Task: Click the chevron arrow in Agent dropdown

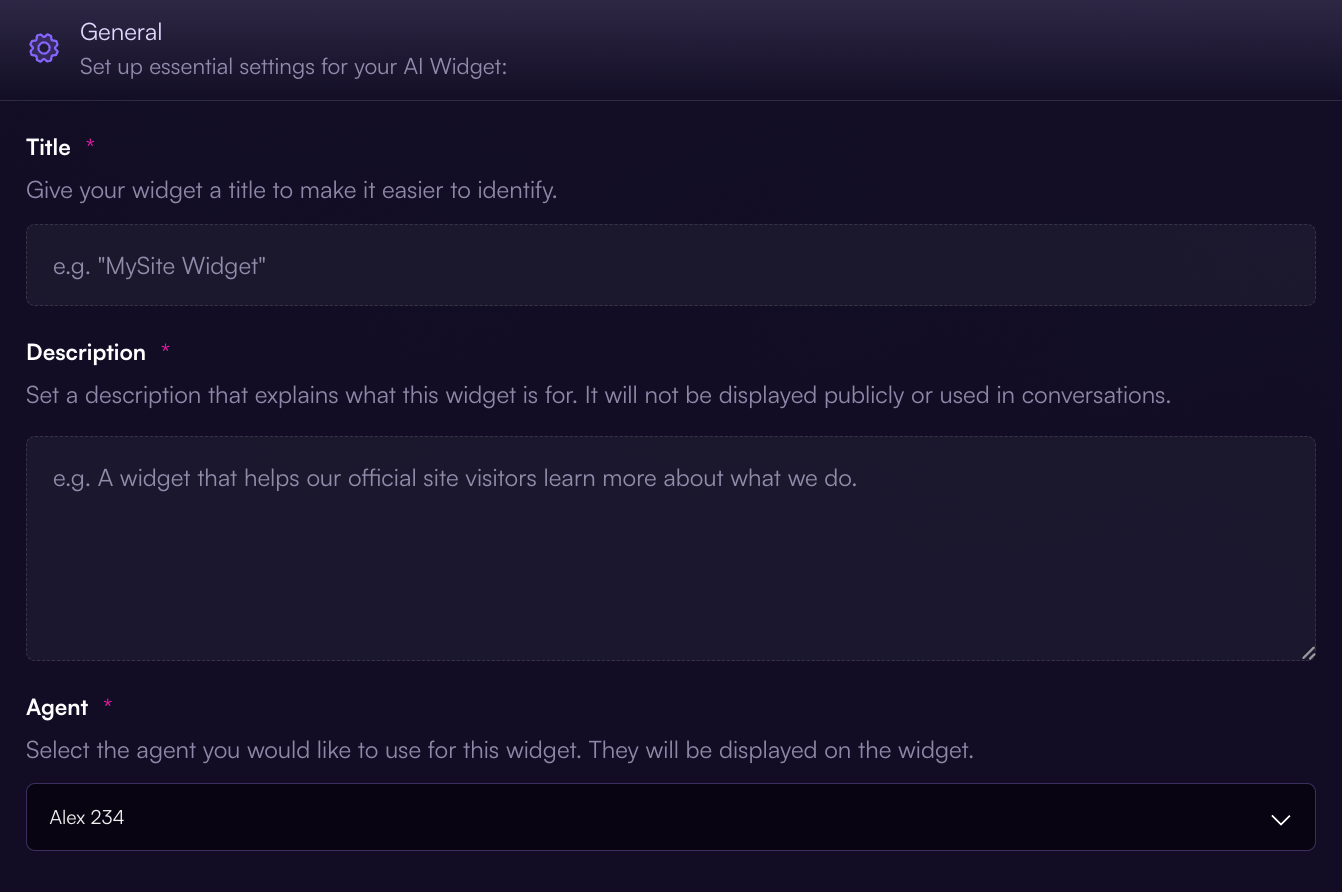Action: click(x=1280, y=819)
